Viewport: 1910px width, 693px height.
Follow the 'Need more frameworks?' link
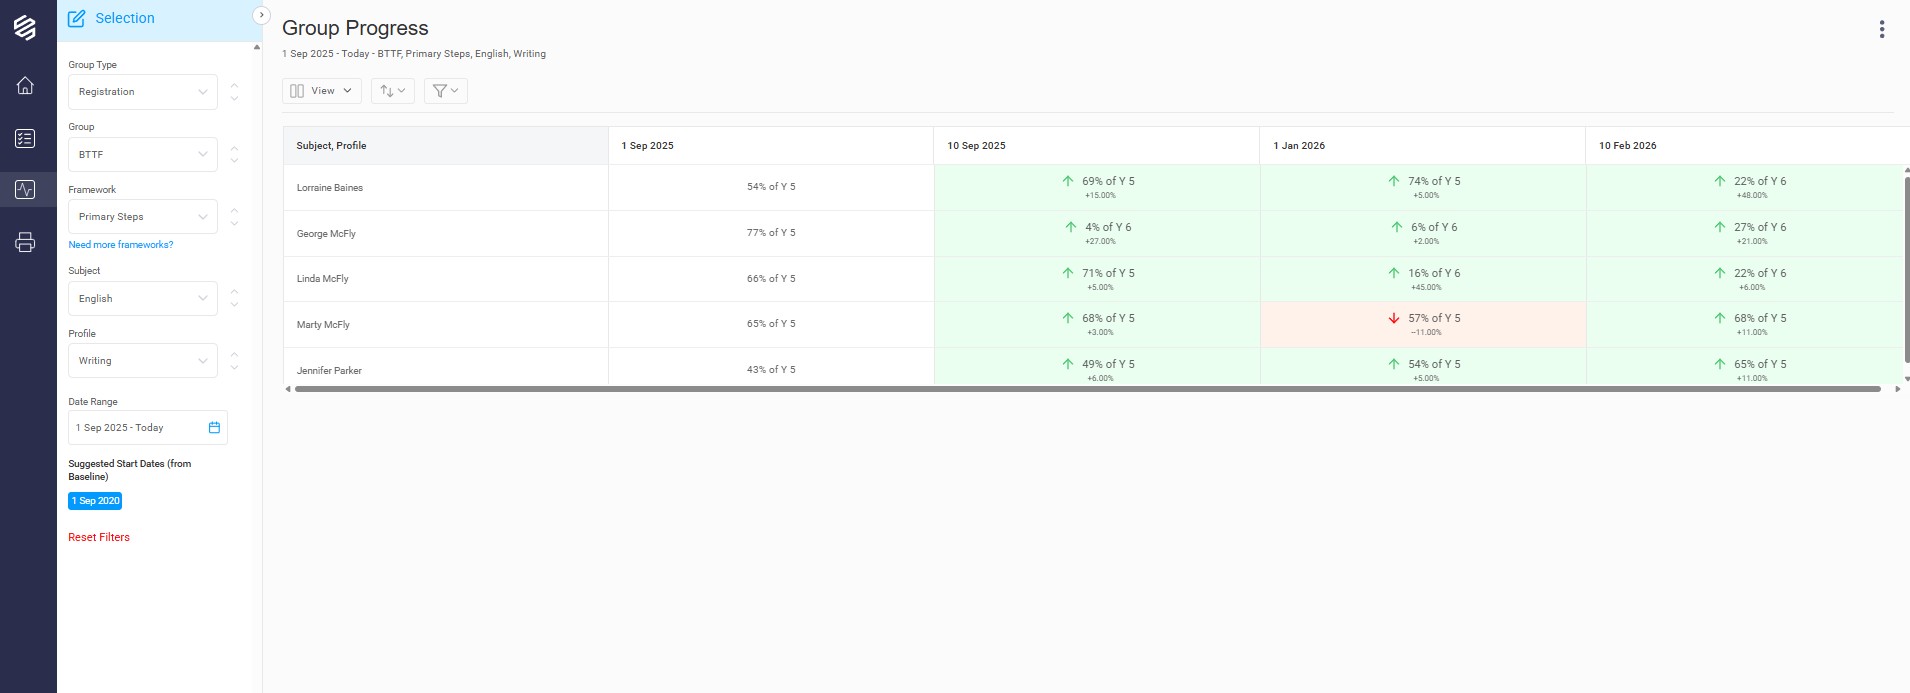[x=121, y=245]
